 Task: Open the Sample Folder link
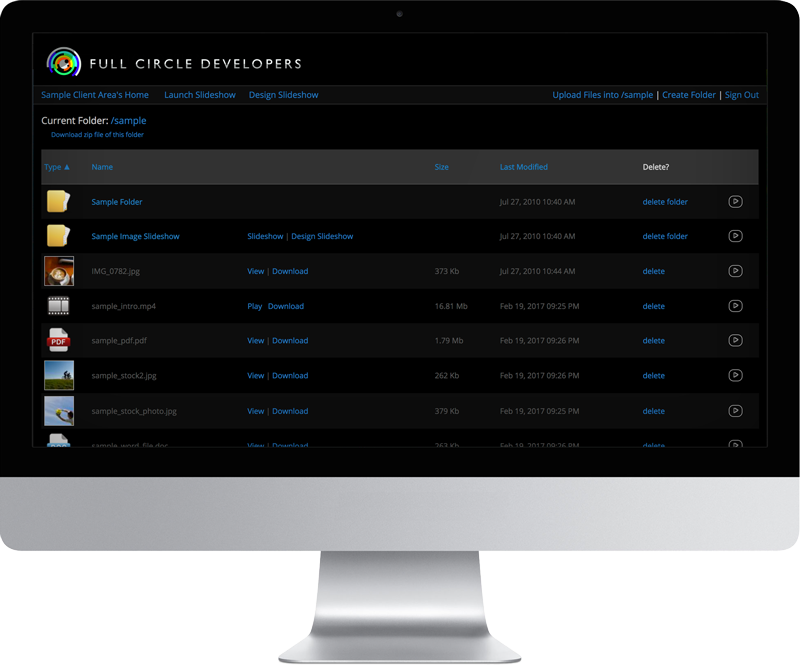point(117,202)
